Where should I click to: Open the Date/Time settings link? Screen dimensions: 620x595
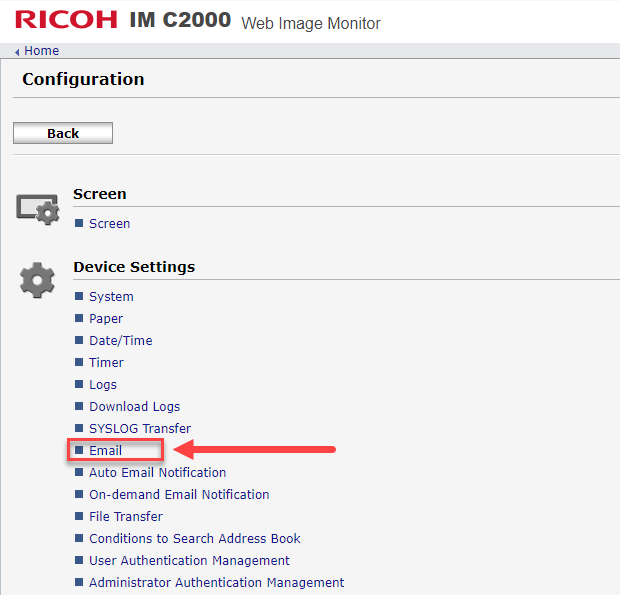(x=121, y=340)
